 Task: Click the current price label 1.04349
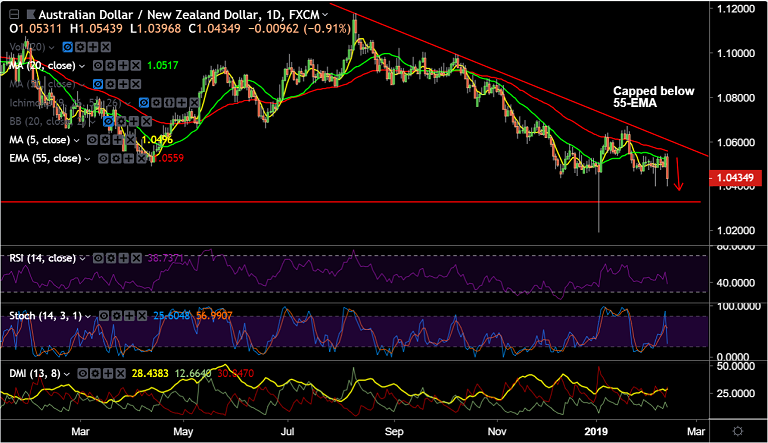click(735, 178)
